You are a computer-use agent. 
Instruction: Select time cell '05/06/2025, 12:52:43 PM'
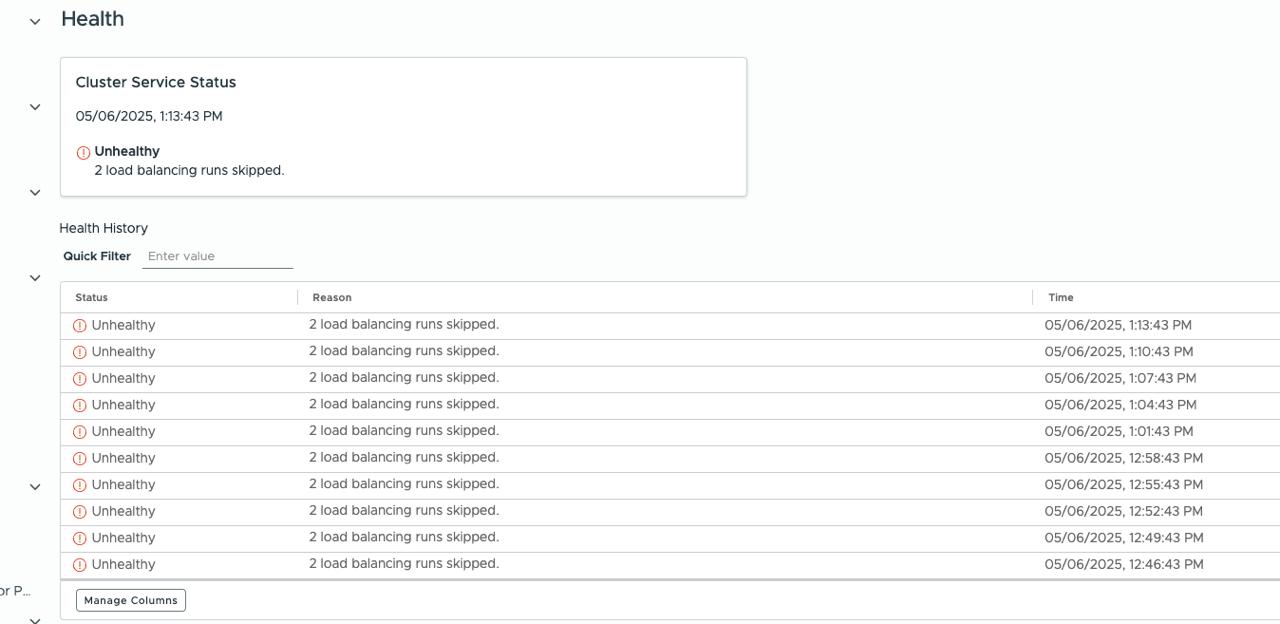coord(1124,511)
